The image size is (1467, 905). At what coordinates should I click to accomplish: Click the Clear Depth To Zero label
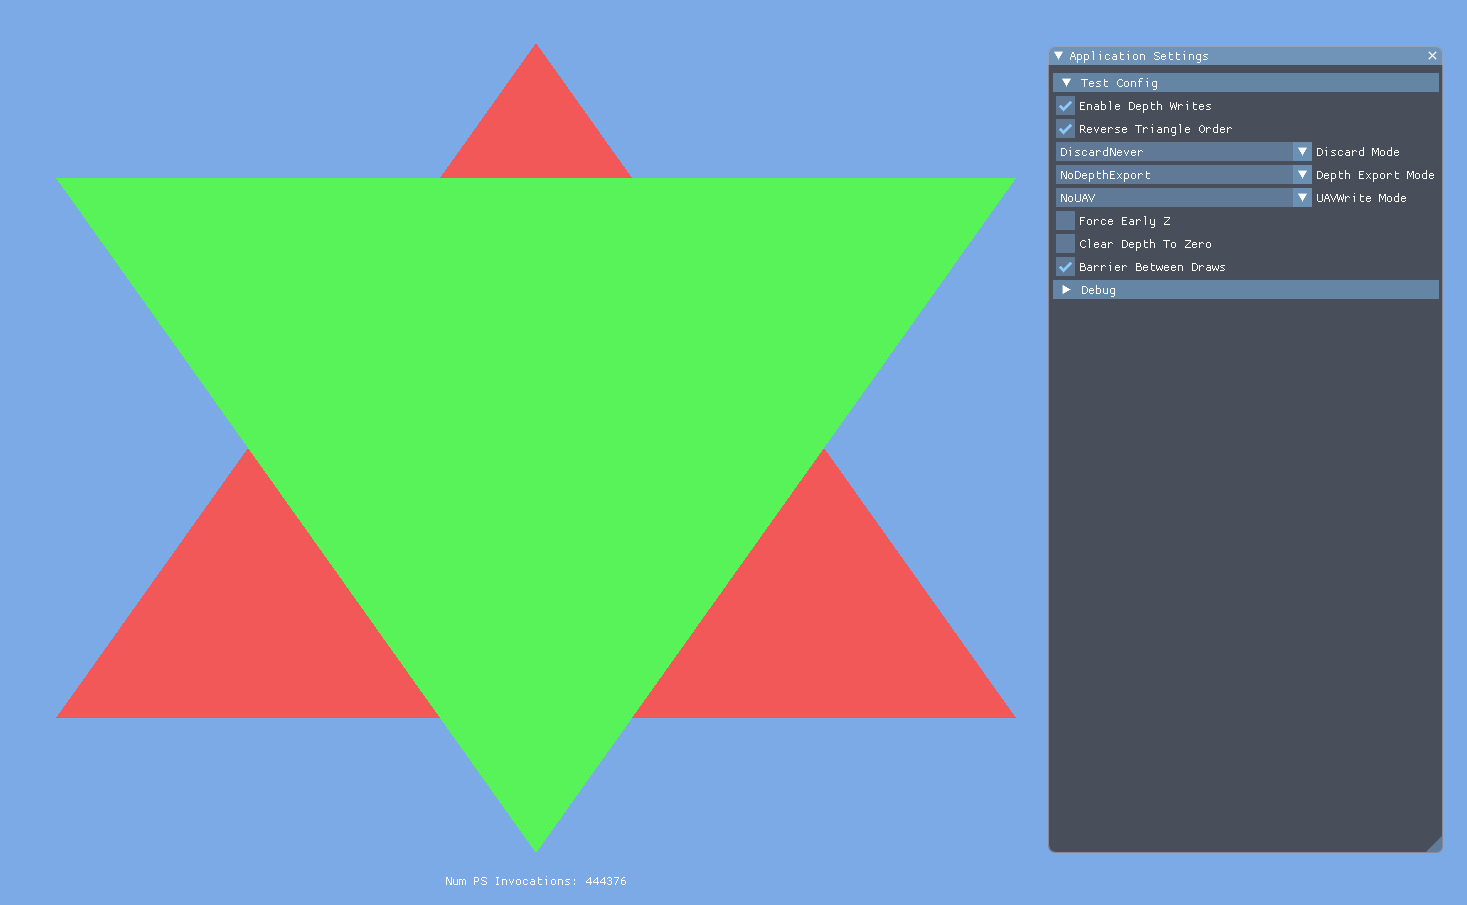(1145, 244)
